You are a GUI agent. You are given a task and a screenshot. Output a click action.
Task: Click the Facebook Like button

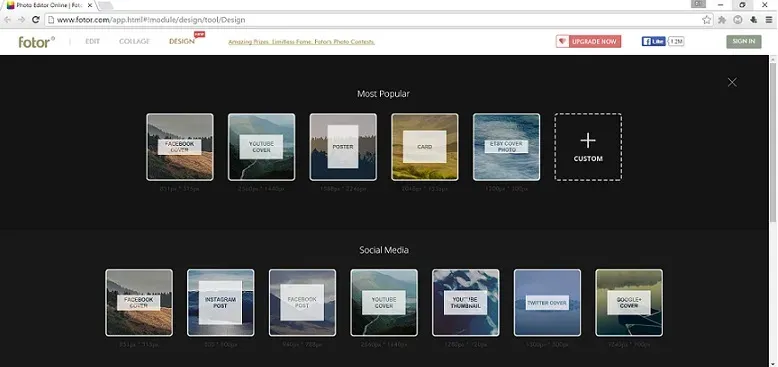tap(653, 42)
